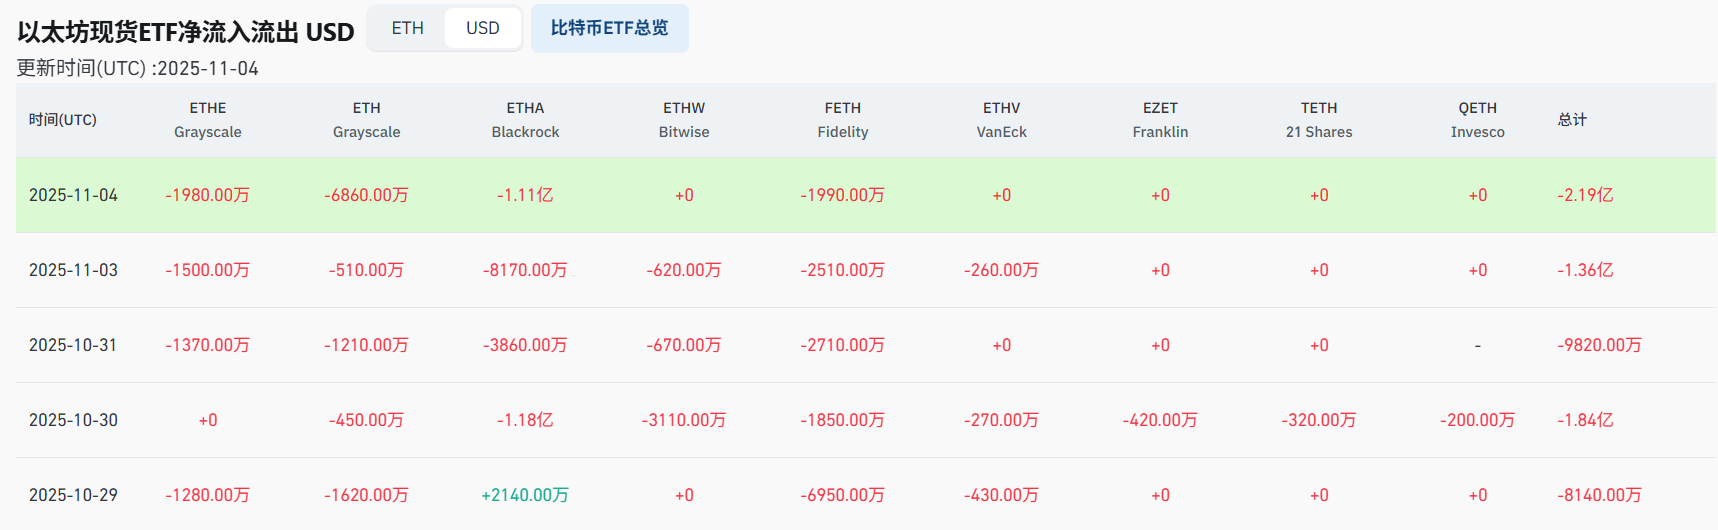
Task: Select the USD unit toggle
Action: click(x=482, y=28)
